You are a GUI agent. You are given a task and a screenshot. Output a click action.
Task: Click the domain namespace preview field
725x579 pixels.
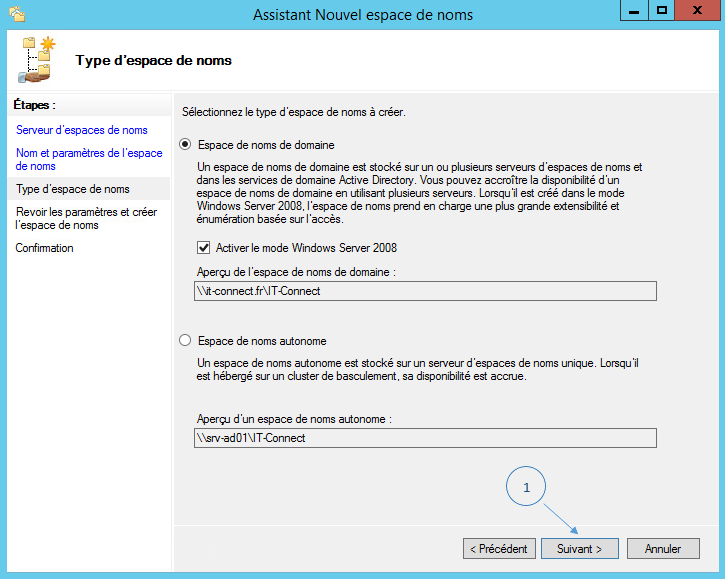pyautogui.click(x=425, y=291)
